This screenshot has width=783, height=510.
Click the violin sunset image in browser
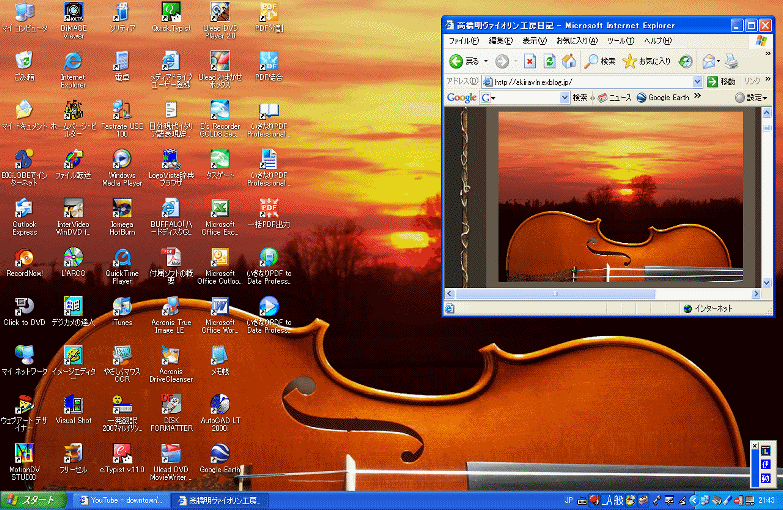[621, 196]
